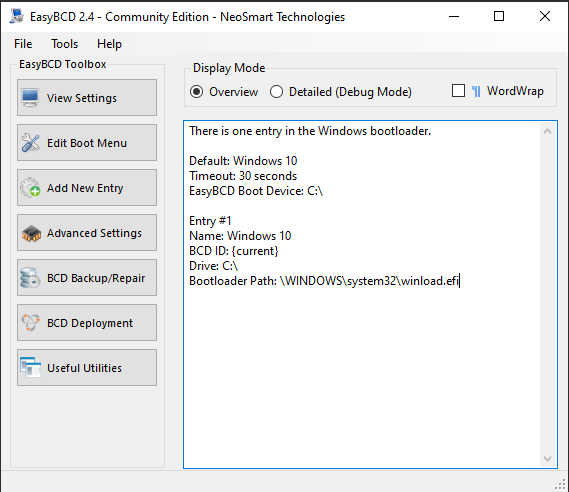This screenshot has height=492, width=569.
Task: Click the 'BCD ID: {current}' line
Action: pos(234,251)
